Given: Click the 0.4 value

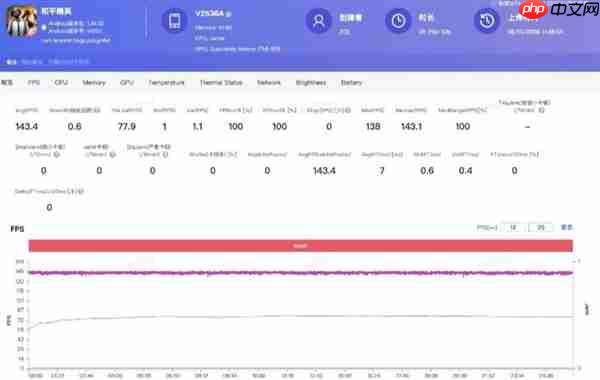Looking at the screenshot, I should pos(465,171).
